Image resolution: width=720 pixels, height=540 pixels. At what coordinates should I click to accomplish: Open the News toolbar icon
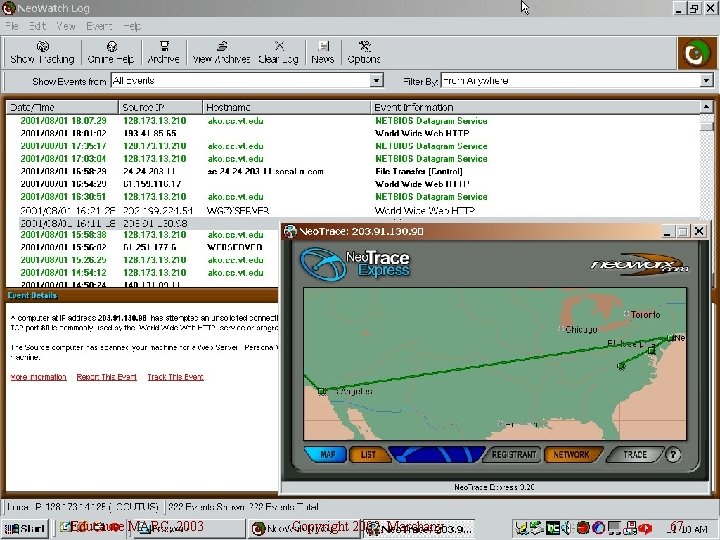[323, 53]
